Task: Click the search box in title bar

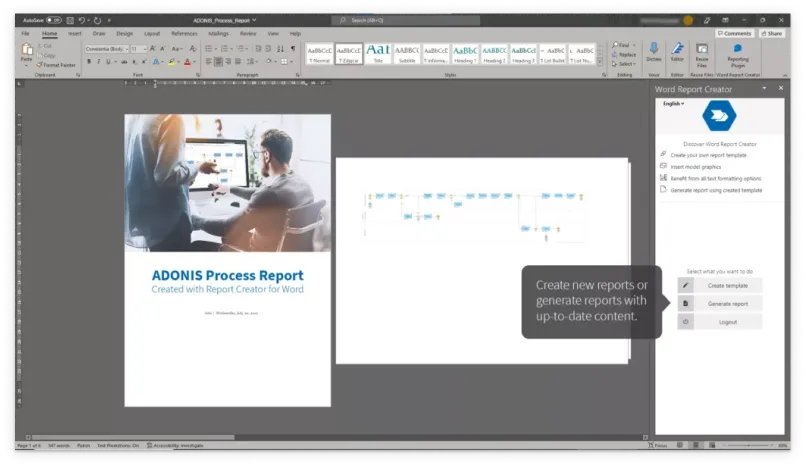Action: coord(406,21)
